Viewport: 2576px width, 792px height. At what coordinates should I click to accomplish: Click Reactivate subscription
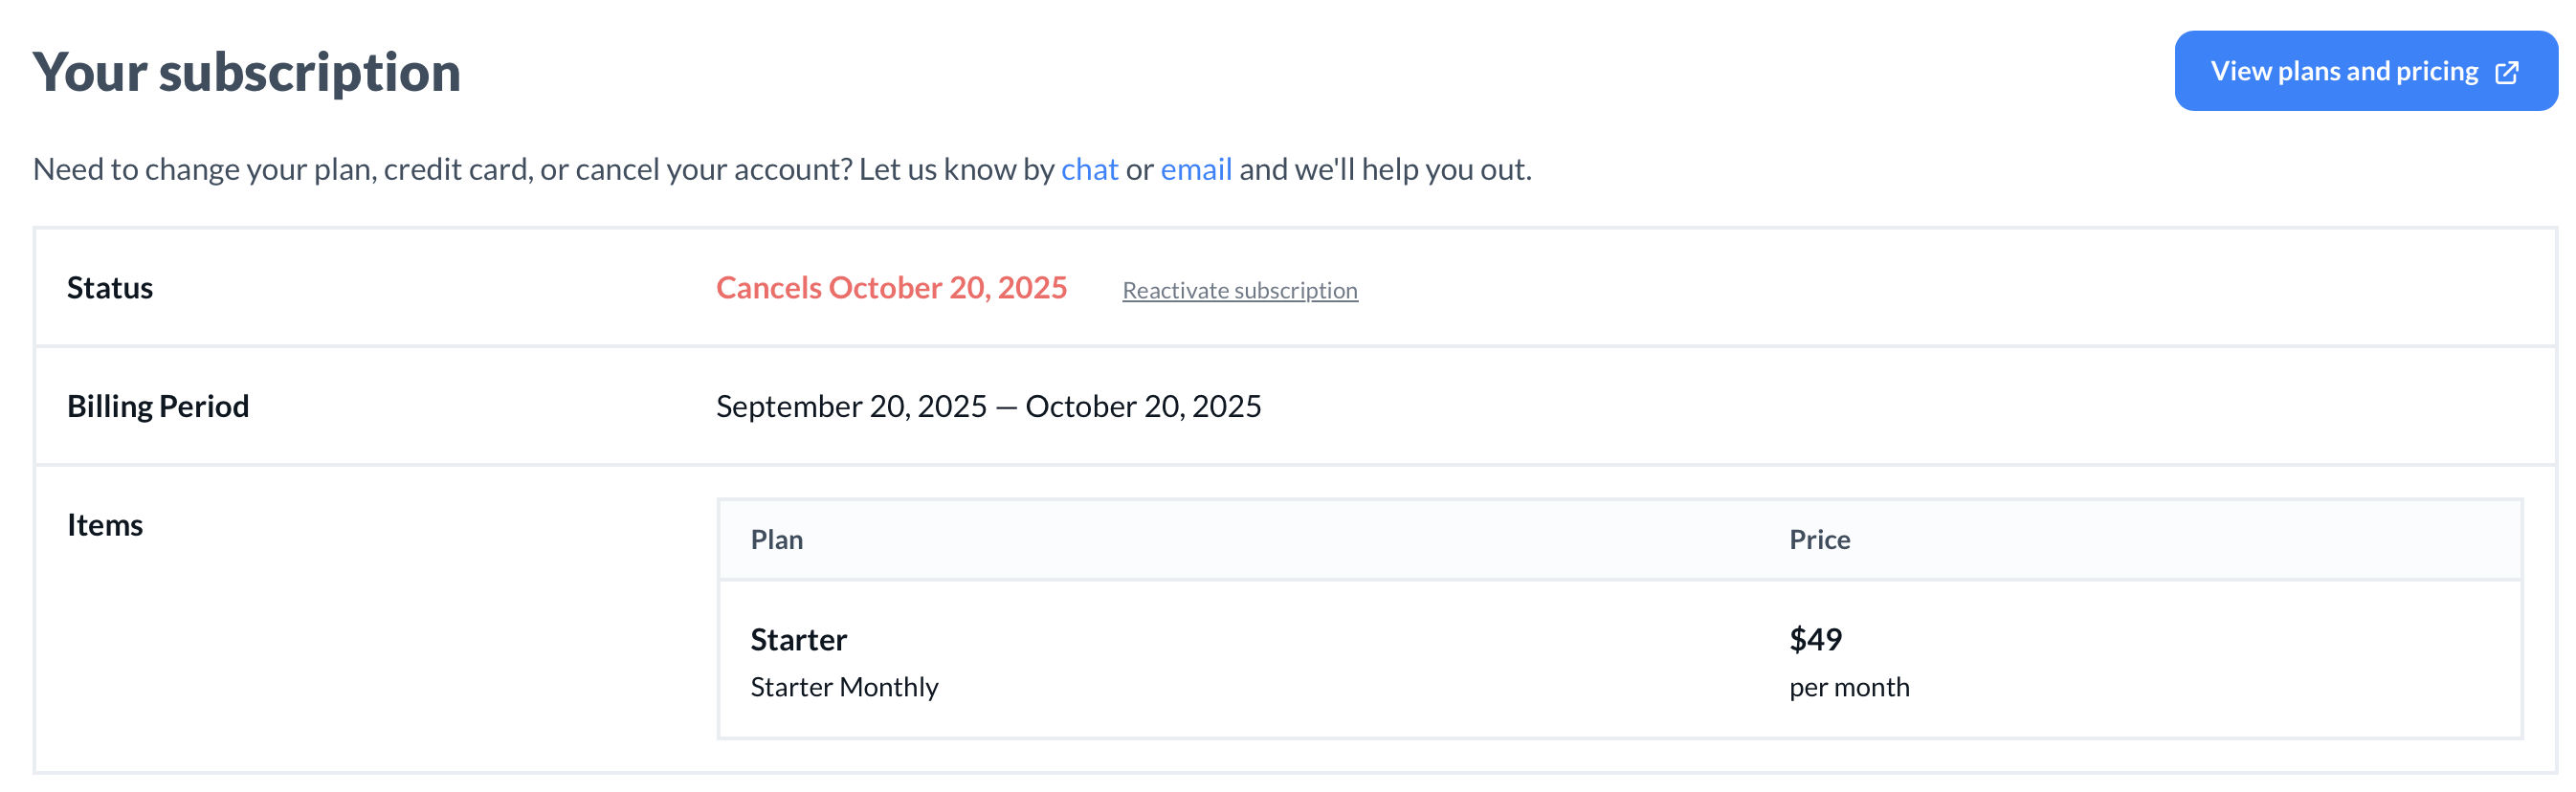1239,290
